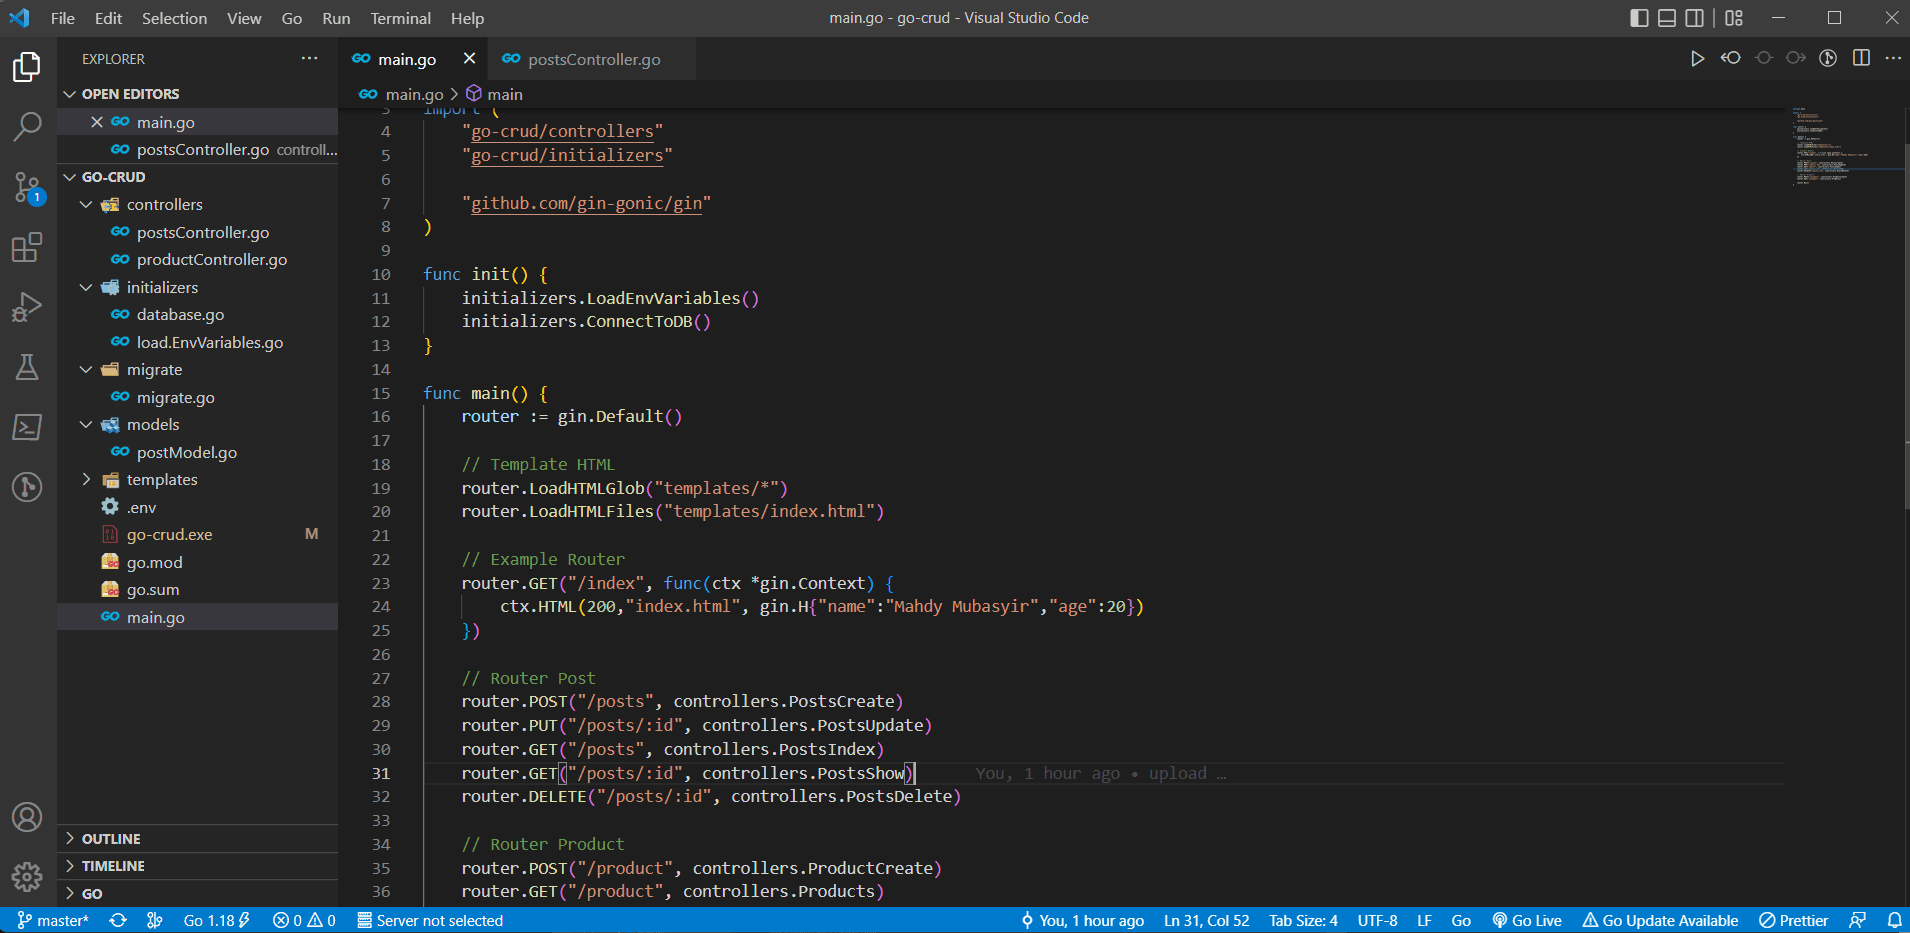
Task: Open the Edit menu
Action: coord(108,18)
